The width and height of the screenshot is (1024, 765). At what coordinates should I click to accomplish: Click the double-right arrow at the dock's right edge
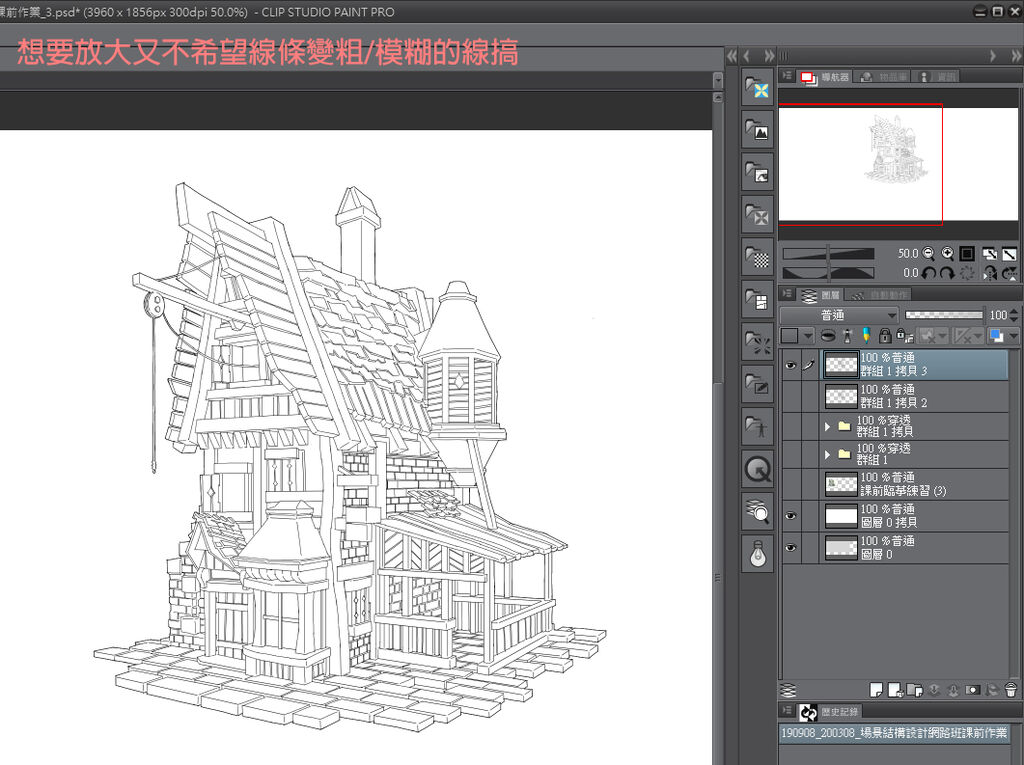click(x=1016, y=56)
